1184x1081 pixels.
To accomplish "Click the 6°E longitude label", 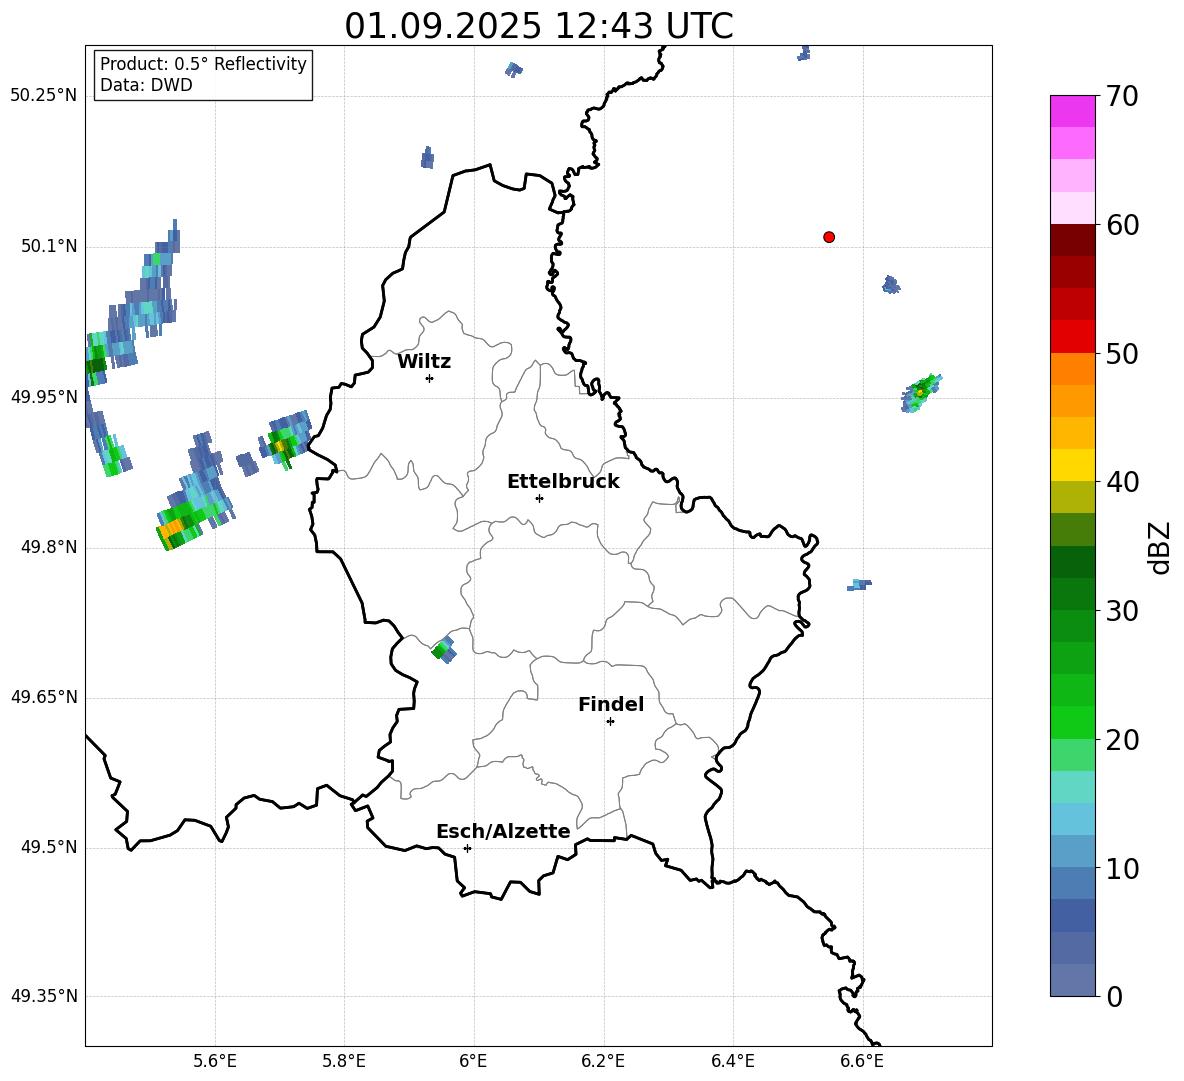I will (x=473, y=1061).
